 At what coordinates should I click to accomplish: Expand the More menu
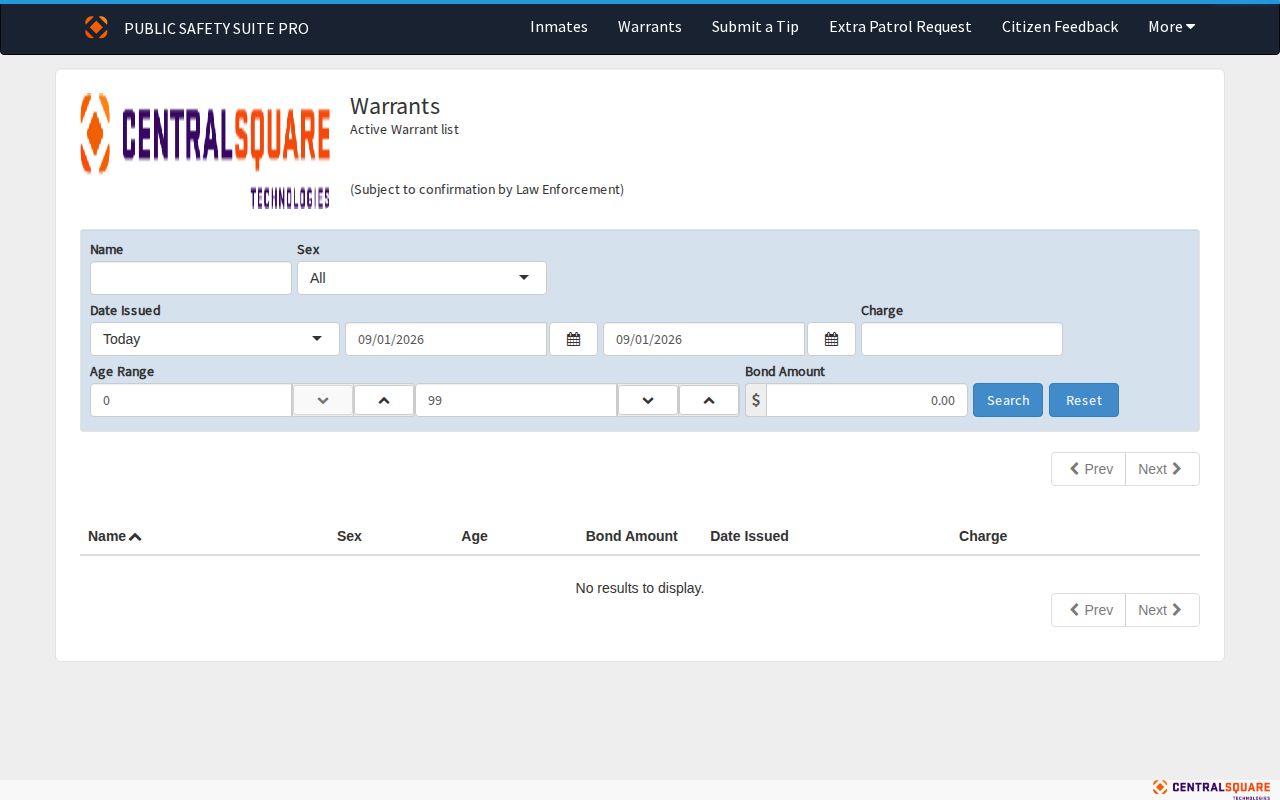pos(1172,27)
